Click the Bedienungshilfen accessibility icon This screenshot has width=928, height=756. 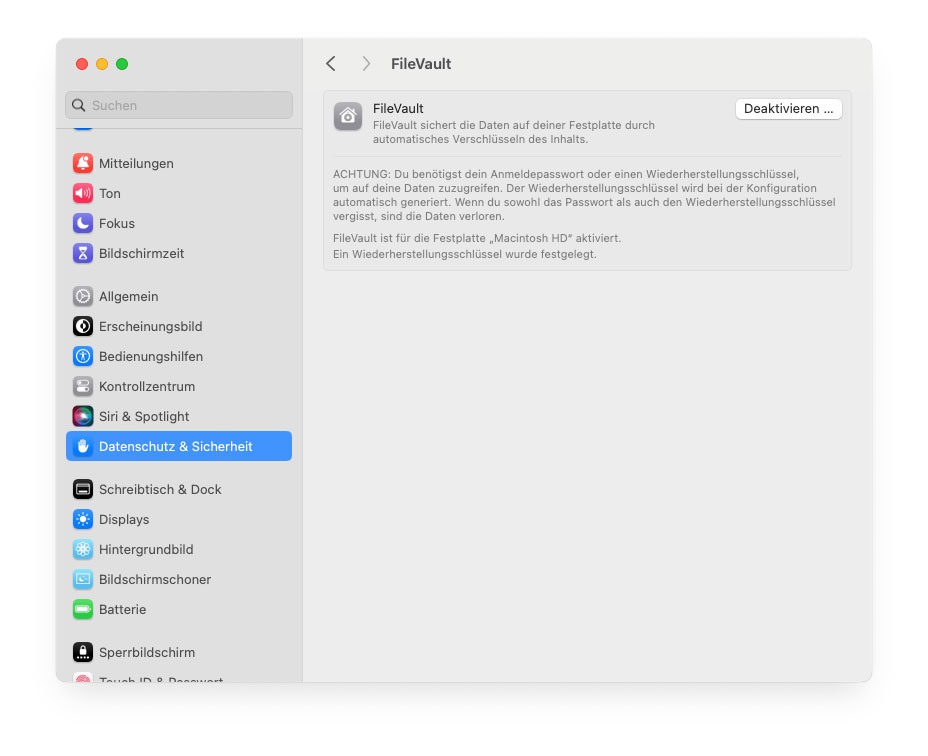(x=83, y=356)
